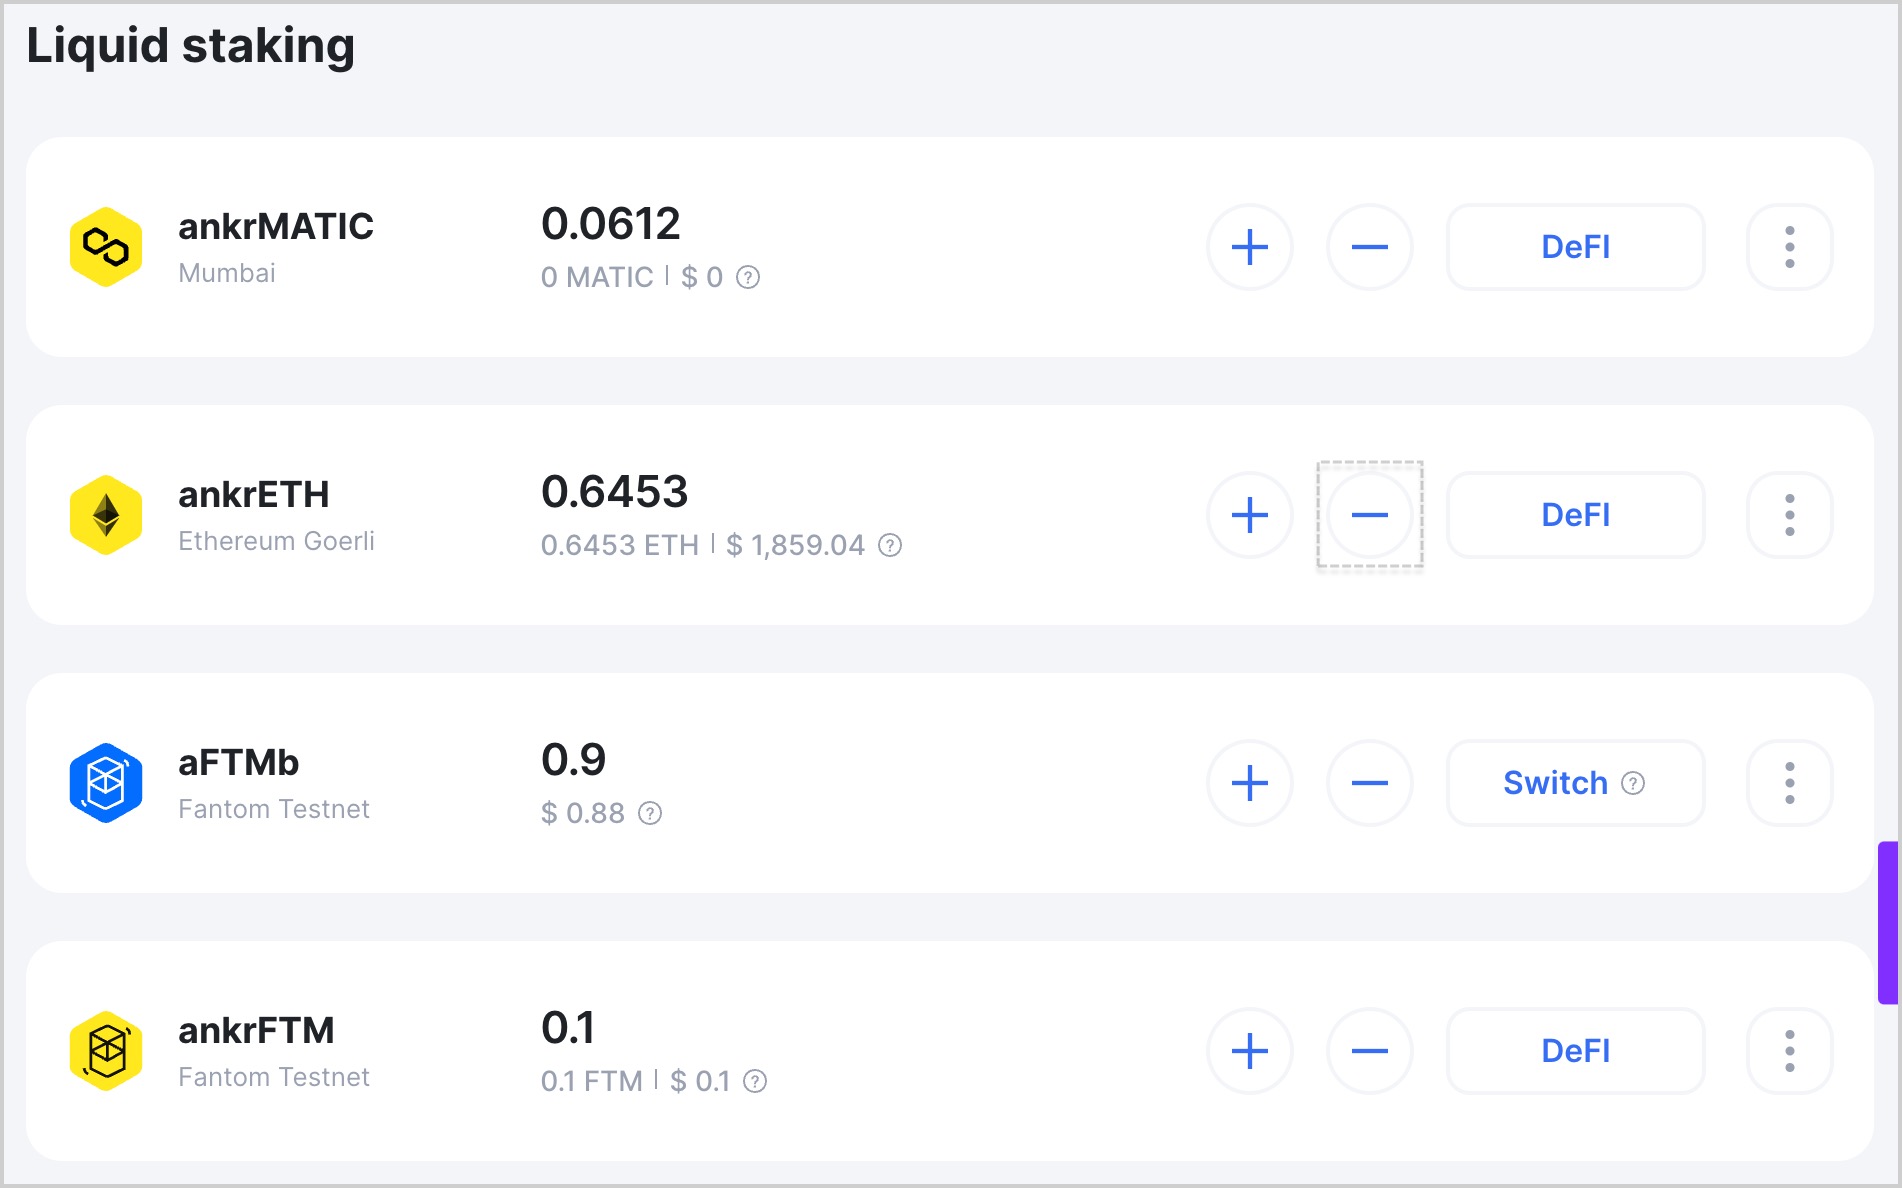The height and width of the screenshot is (1188, 1902).
Task: Open the three-dot menu for ankrMATIC
Action: tap(1789, 247)
